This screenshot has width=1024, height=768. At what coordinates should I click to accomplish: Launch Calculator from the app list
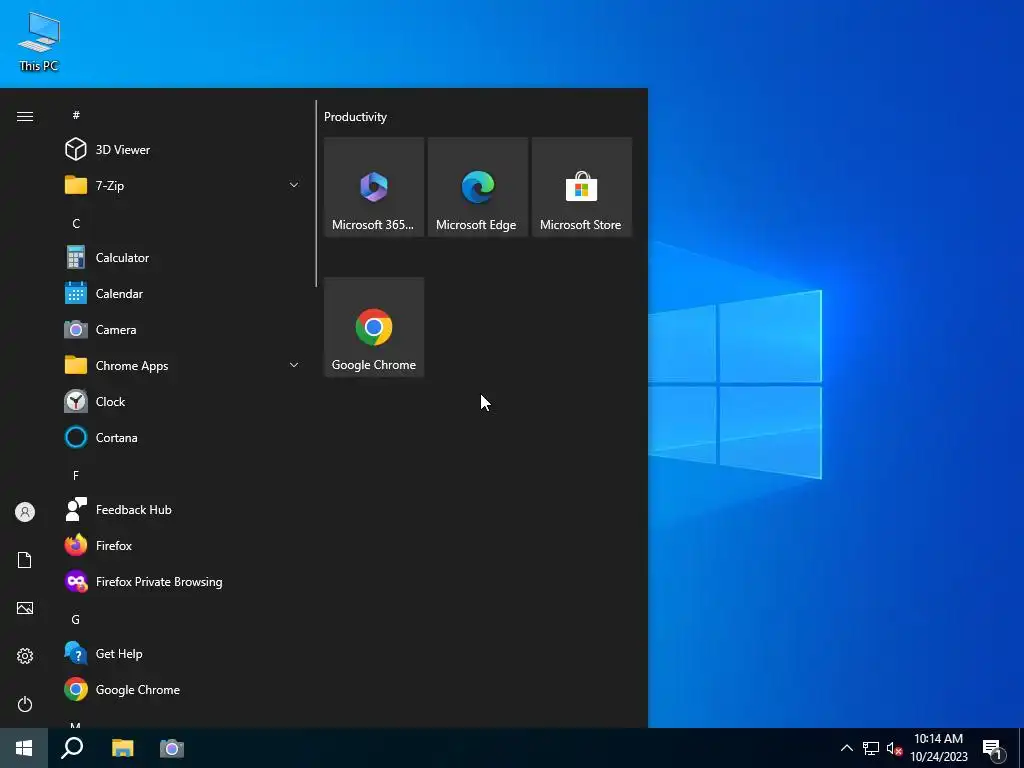tap(183, 257)
